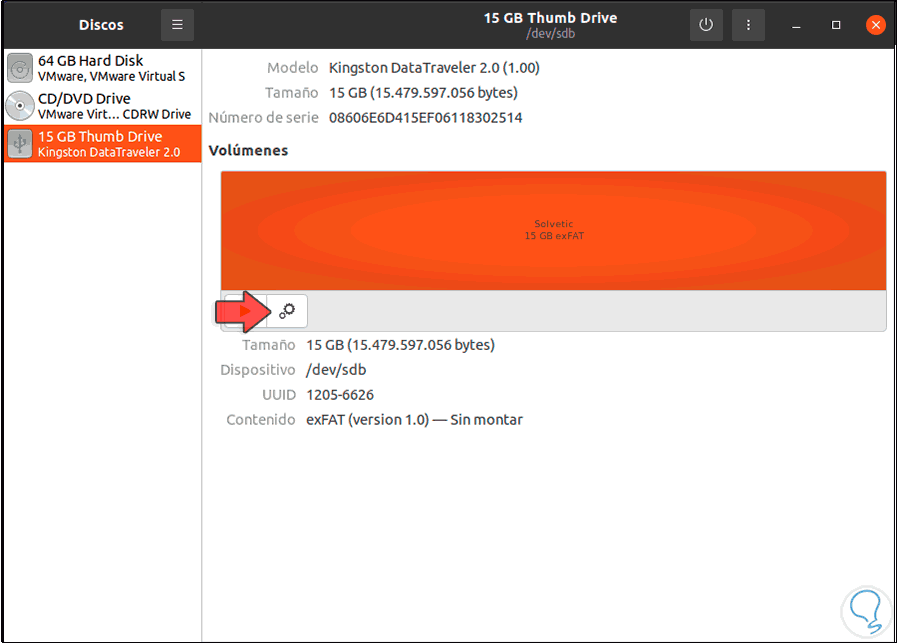Click the hard disk icon beside 64 GB entry

[x=19, y=67]
